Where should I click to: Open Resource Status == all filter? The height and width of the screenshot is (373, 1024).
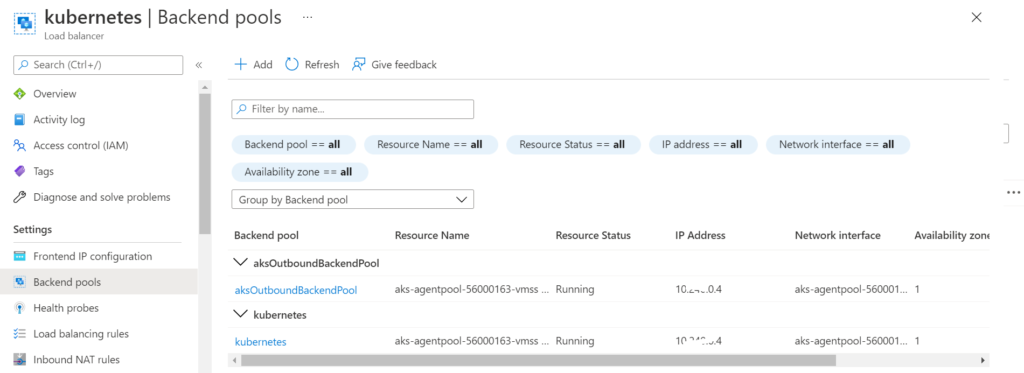tap(573, 145)
